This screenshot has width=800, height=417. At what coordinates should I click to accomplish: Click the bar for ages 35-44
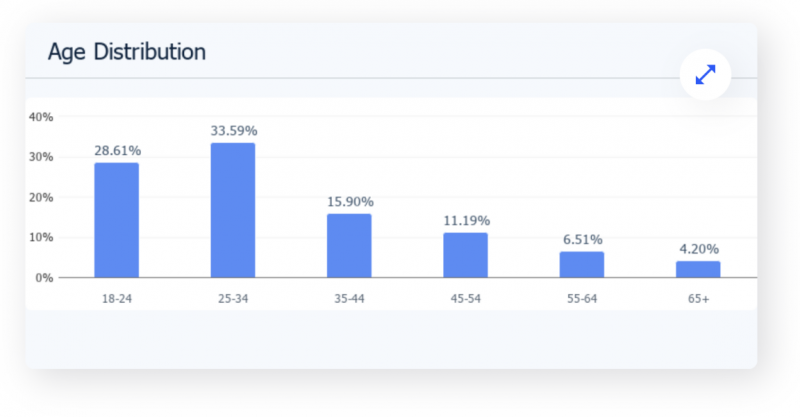click(x=349, y=246)
